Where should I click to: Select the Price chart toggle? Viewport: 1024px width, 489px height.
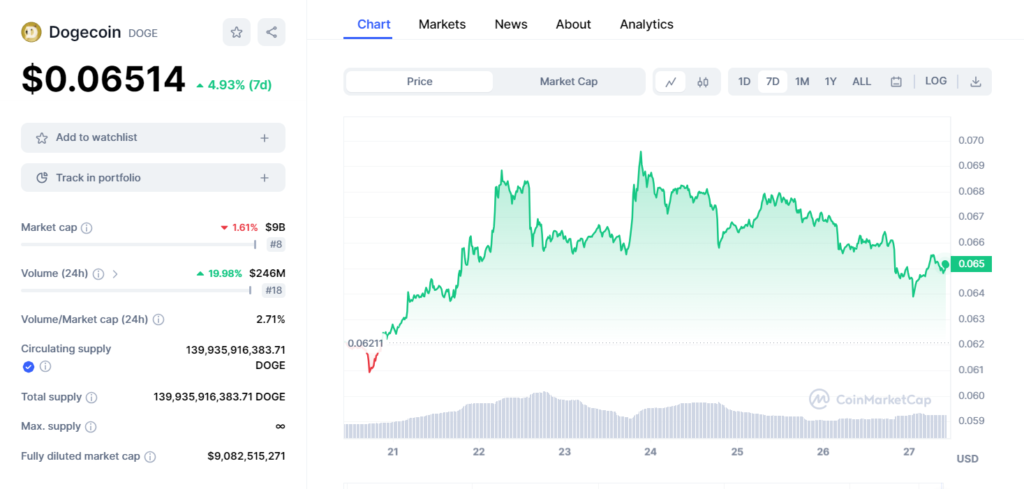tap(419, 82)
